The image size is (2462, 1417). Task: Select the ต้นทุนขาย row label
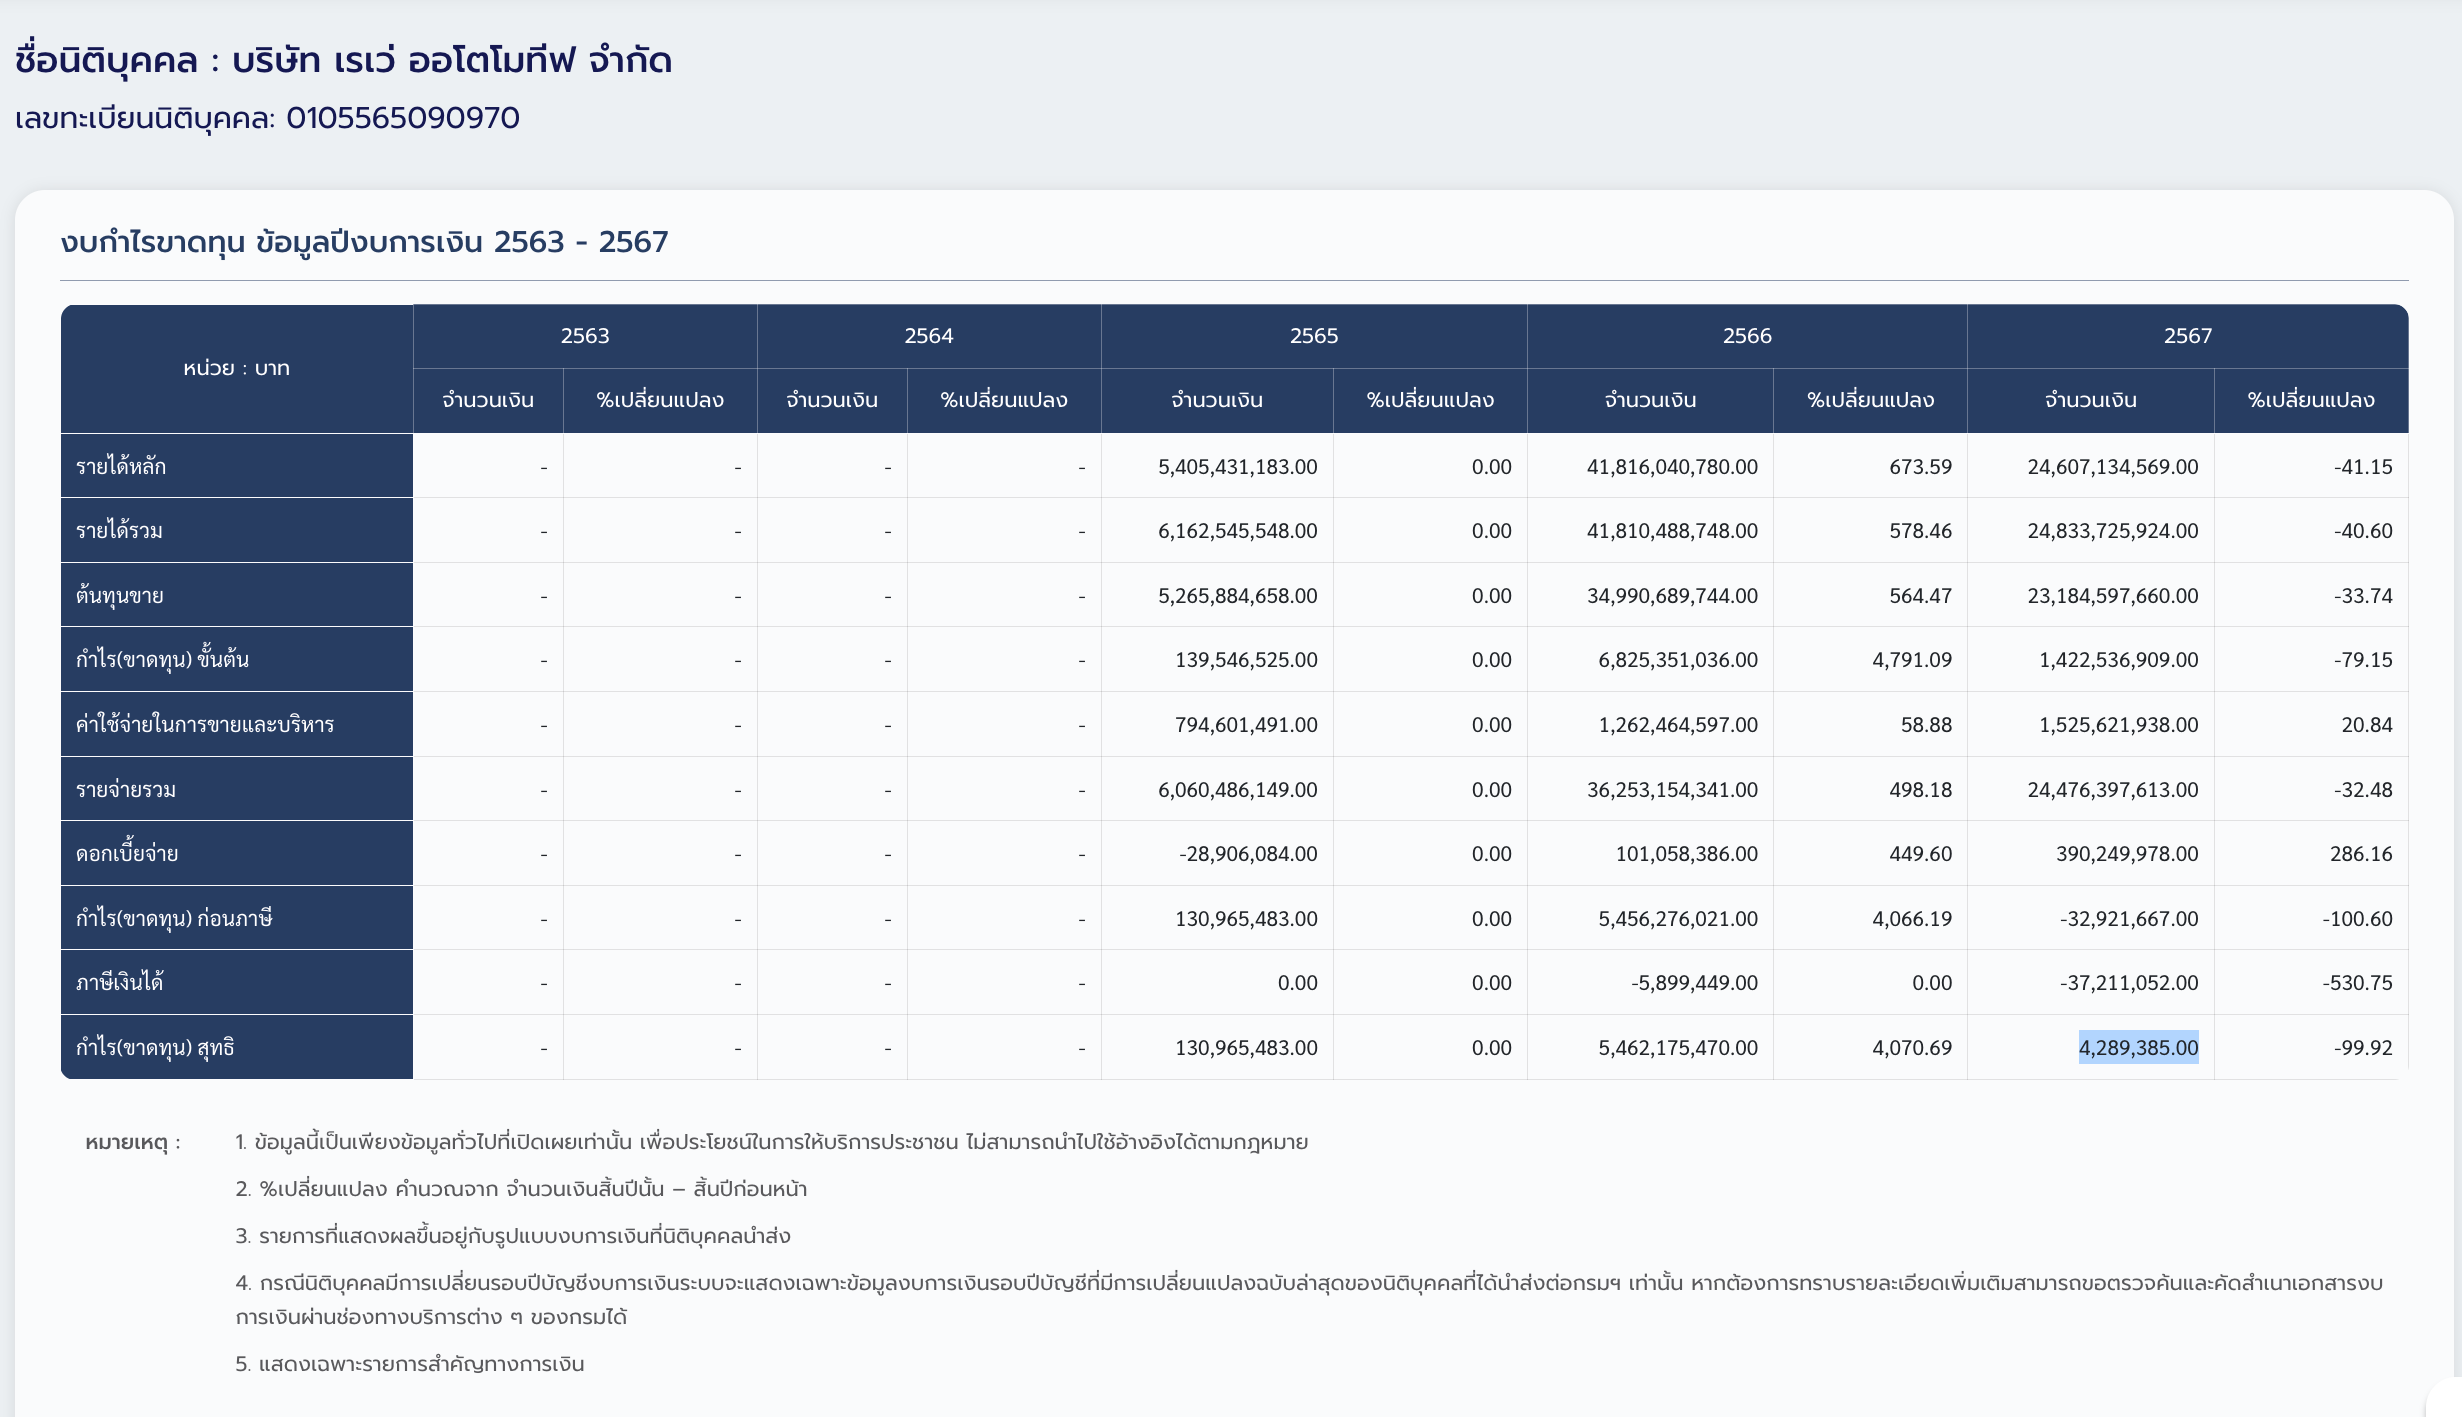coord(120,595)
